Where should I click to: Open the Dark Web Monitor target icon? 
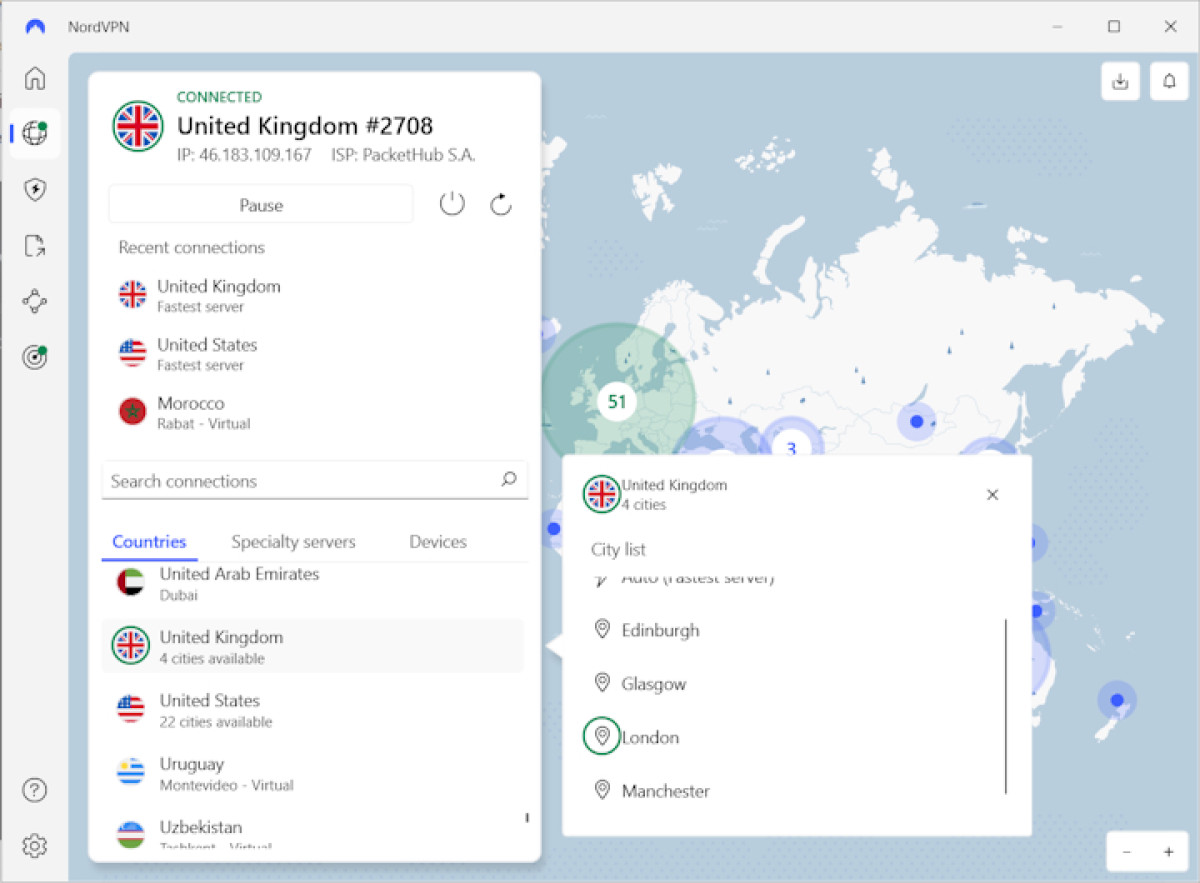click(x=35, y=358)
